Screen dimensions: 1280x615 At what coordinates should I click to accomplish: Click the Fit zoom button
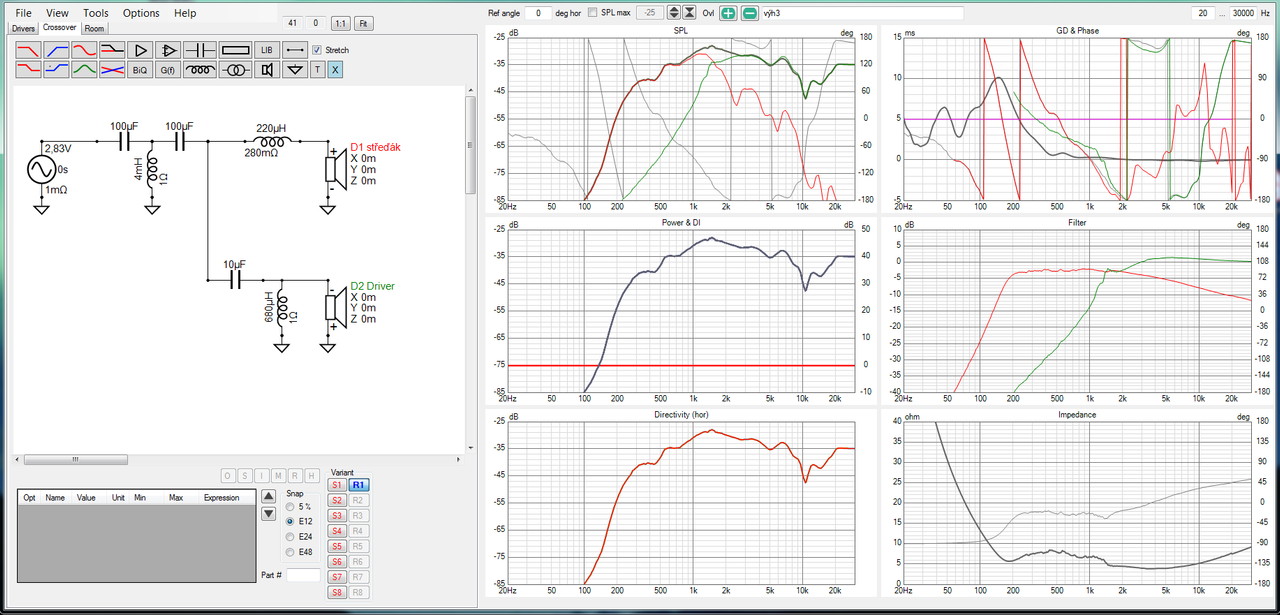coord(363,22)
